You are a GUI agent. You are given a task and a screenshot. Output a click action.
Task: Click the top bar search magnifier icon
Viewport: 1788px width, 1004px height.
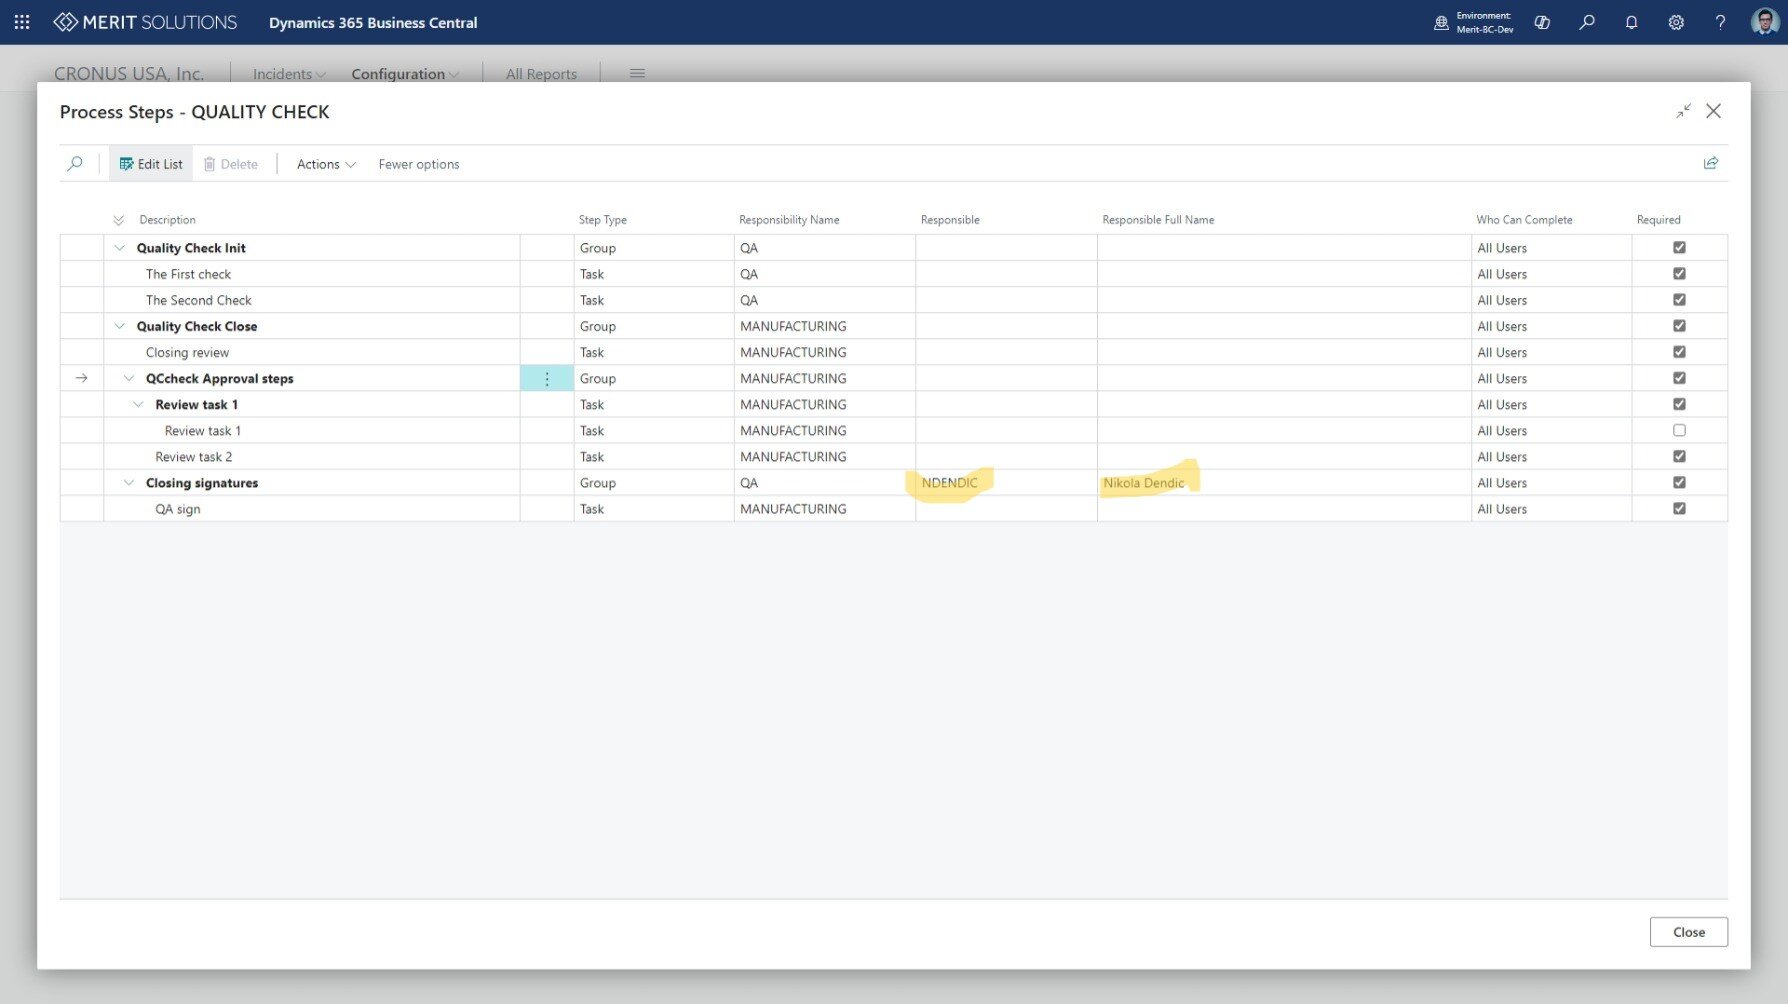(x=1587, y=22)
